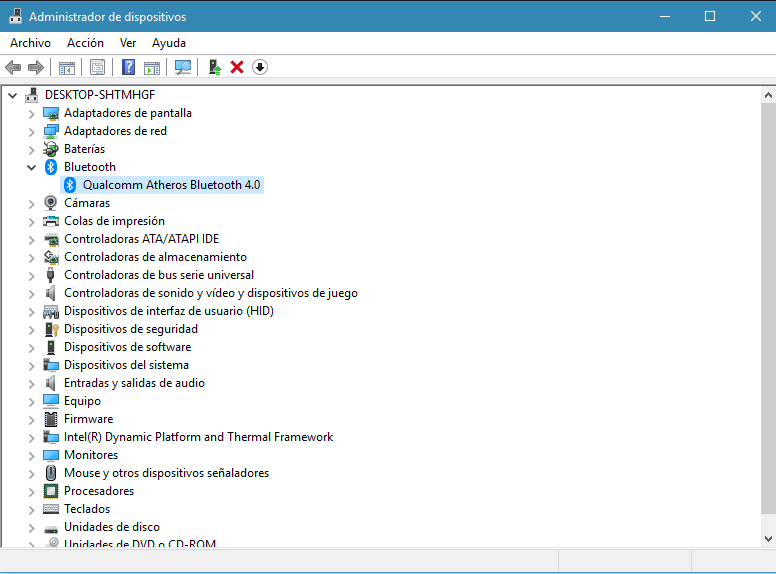Expand Controladoras de bus serie universal
The image size is (776, 574).
(32, 276)
